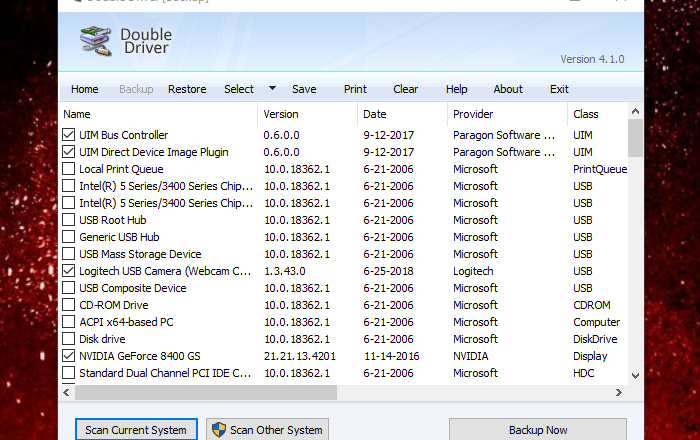Check the CD-ROM Drive checkbox
This screenshot has width=700, height=440.
tap(68, 304)
